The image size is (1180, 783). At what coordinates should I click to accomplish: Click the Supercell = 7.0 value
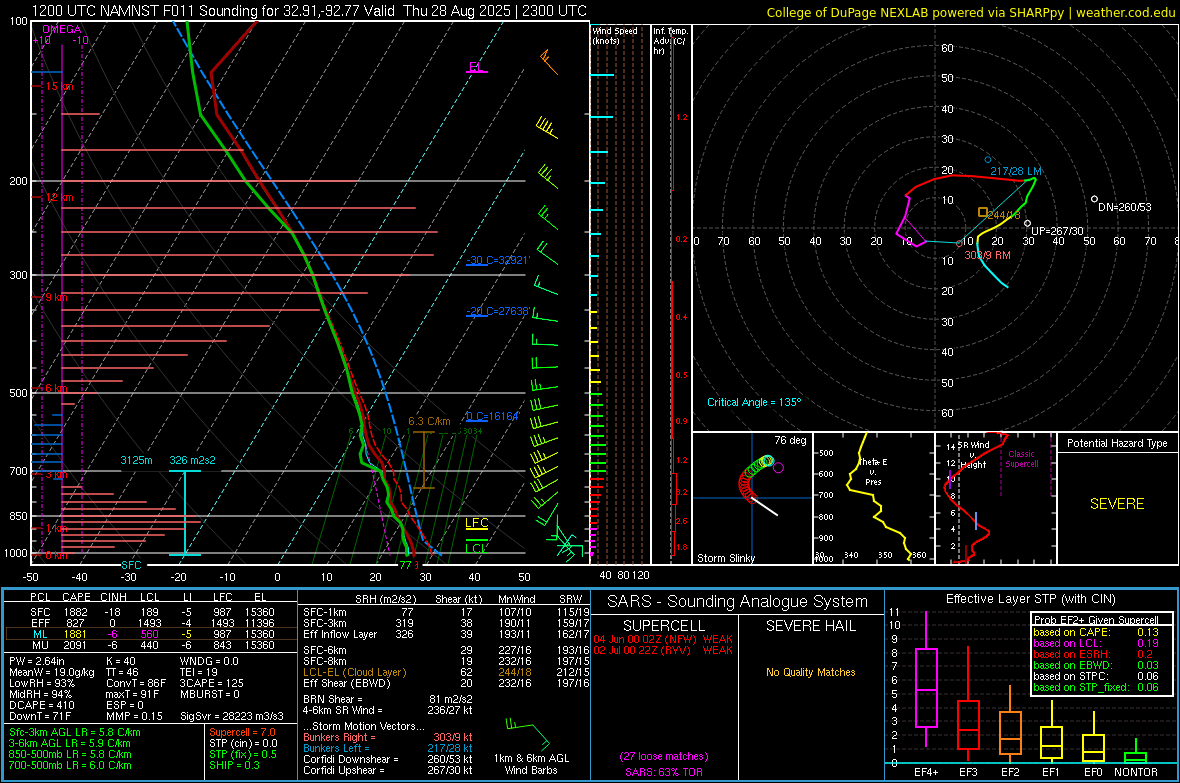(242, 732)
